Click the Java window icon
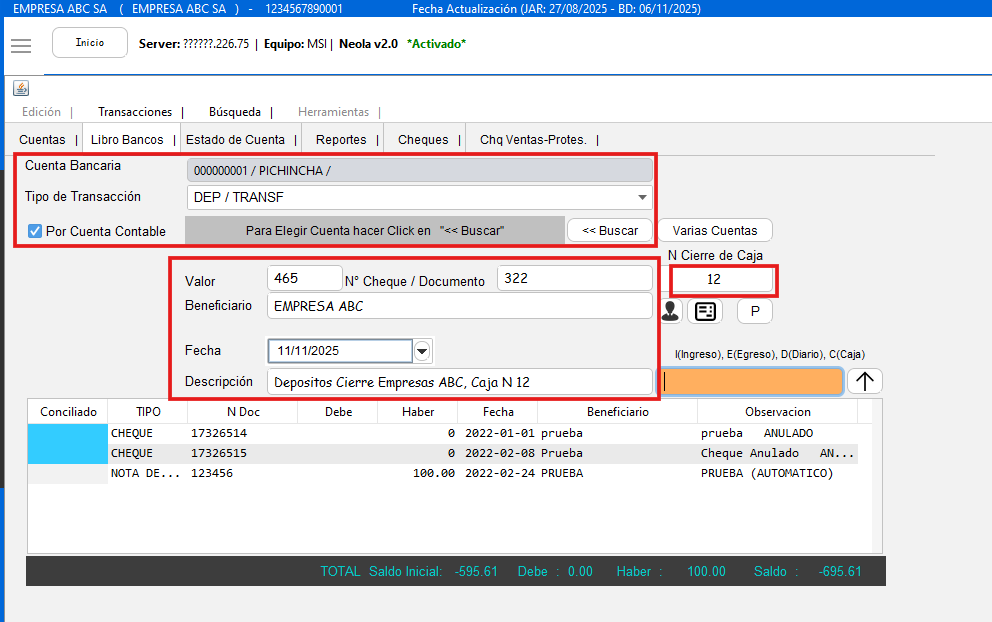The image size is (992, 622). 21,88
